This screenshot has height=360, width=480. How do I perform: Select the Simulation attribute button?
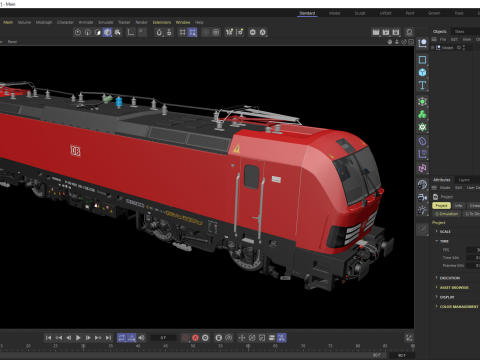tap(447, 214)
